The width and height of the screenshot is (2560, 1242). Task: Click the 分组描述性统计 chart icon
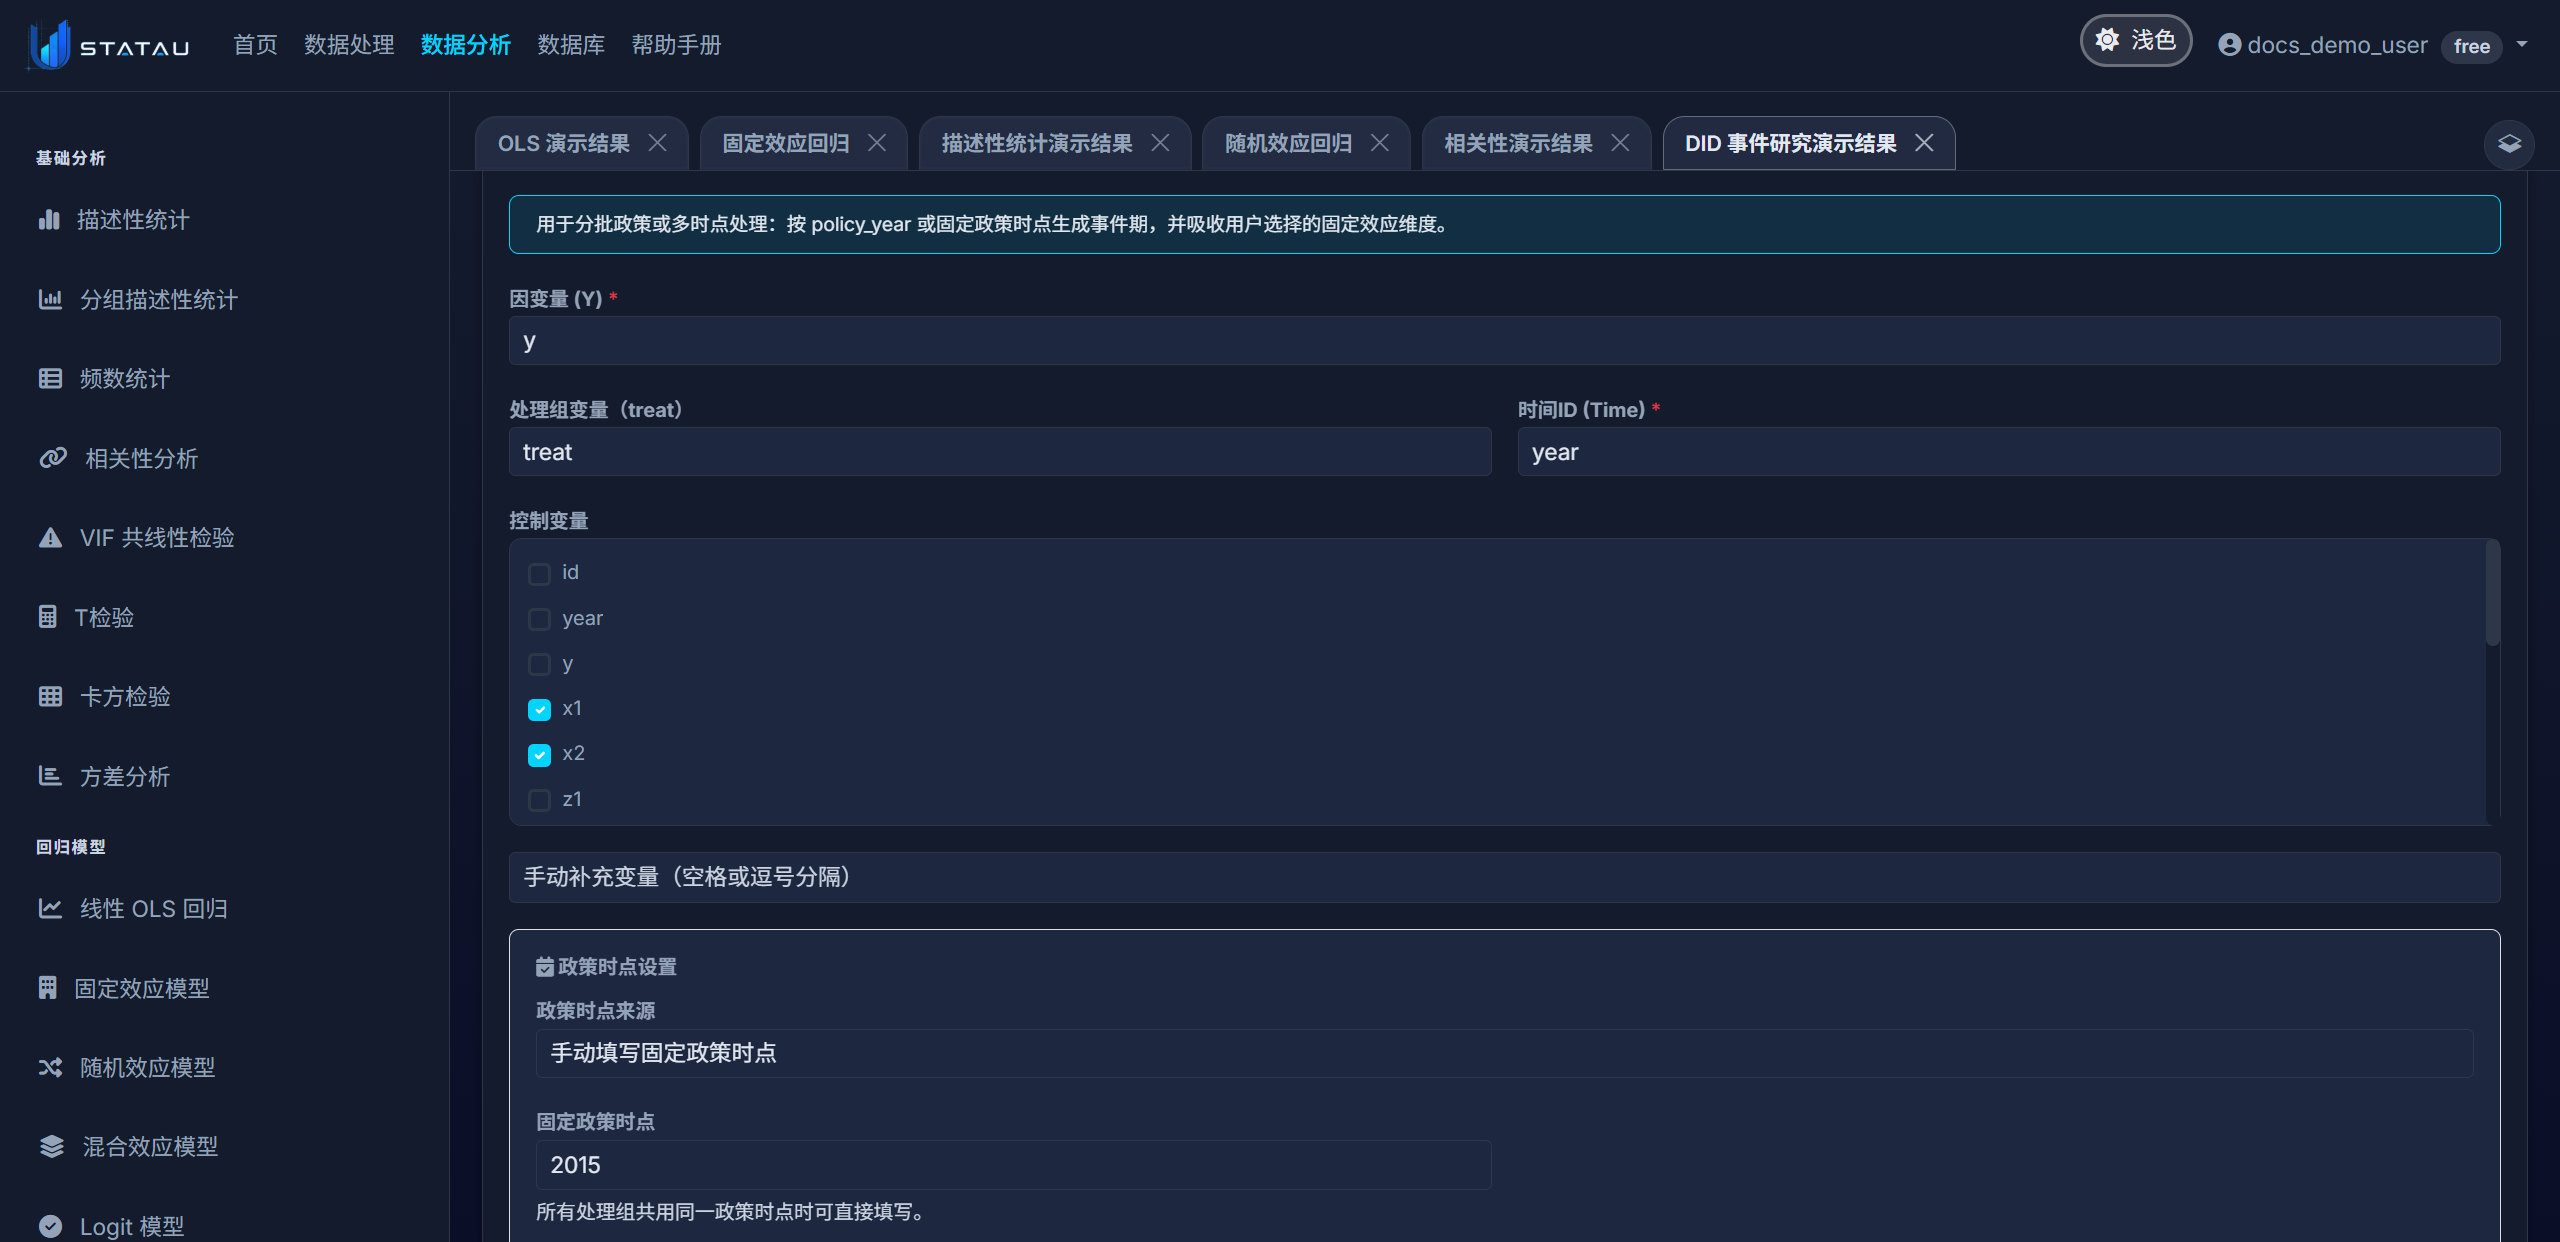click(50, 299)
